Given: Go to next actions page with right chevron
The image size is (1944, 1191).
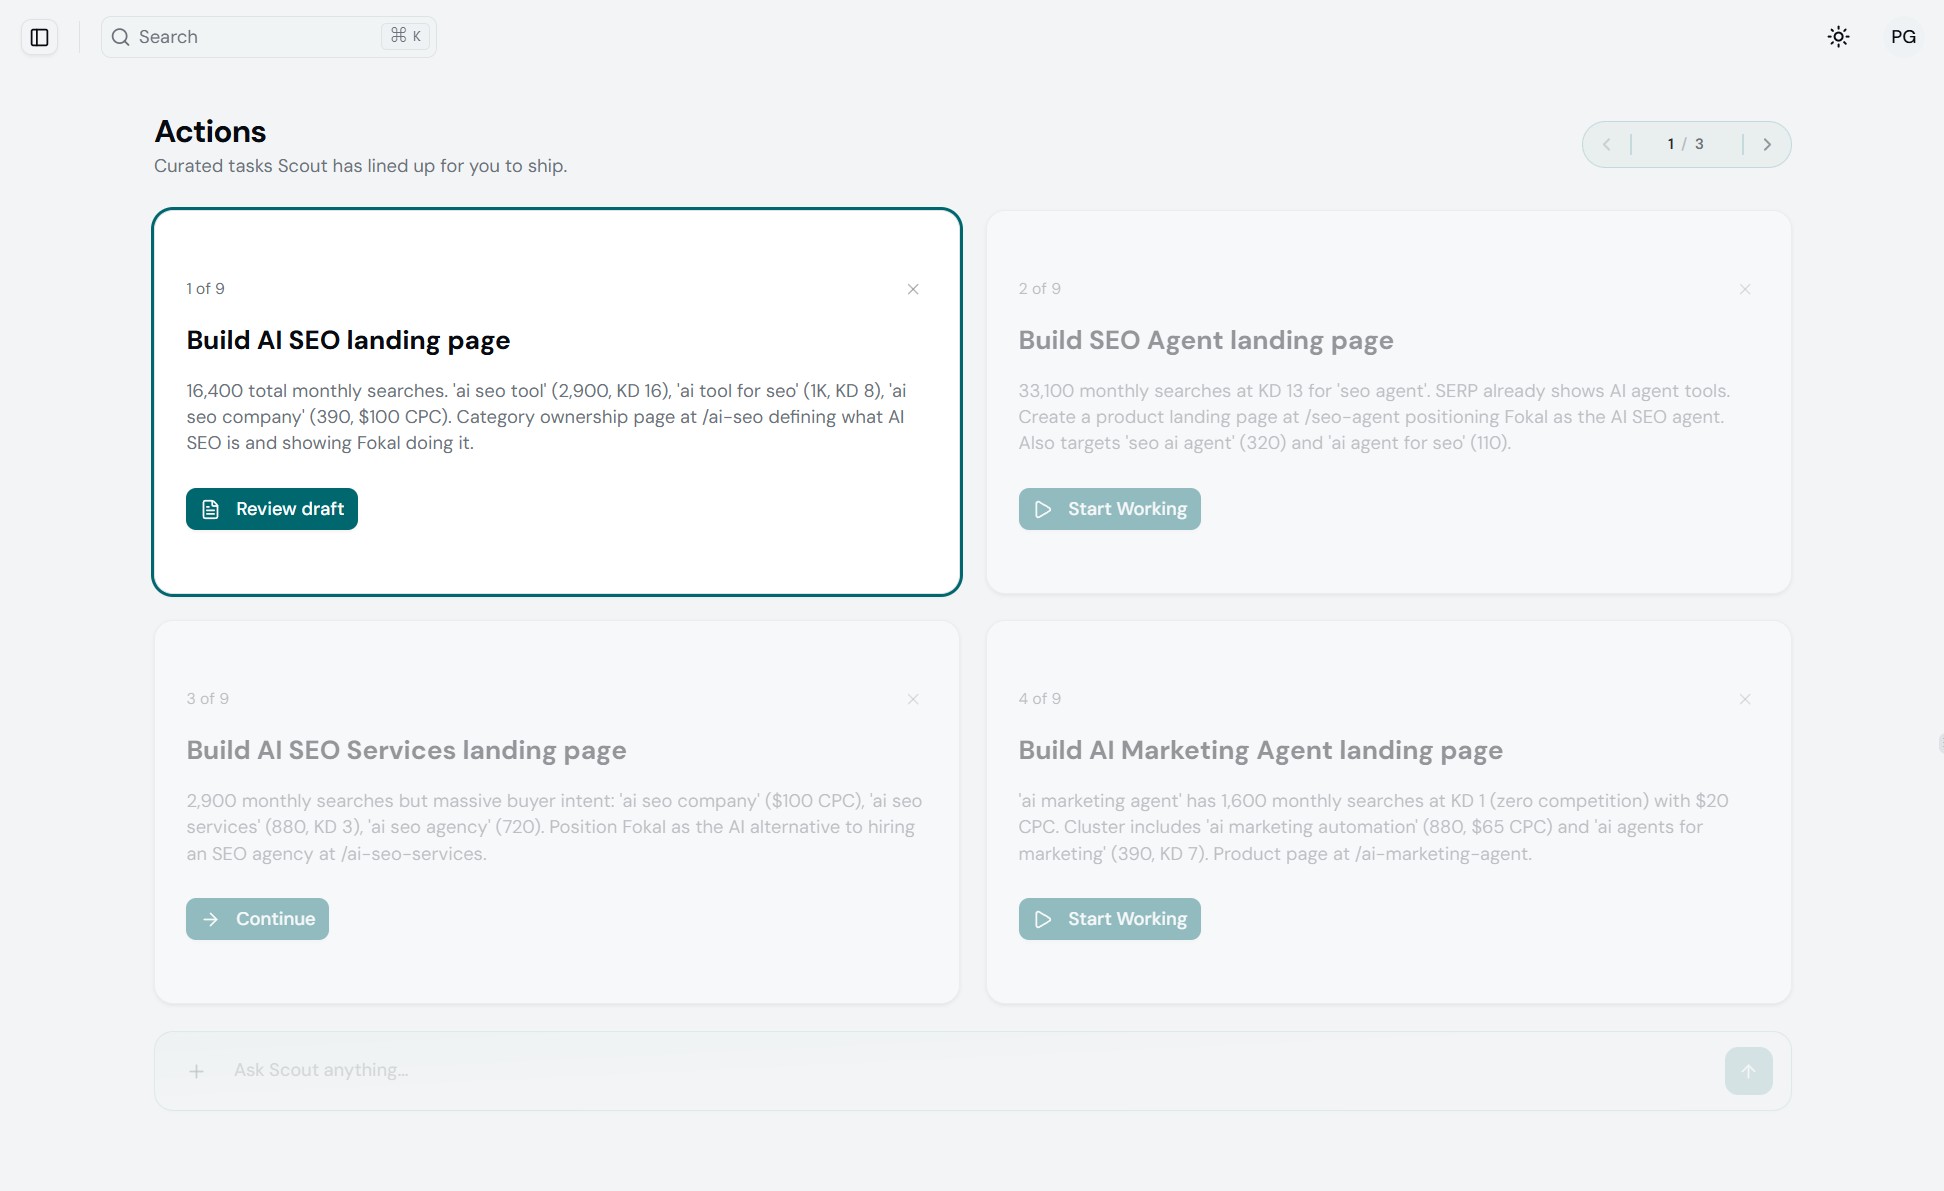Looking at the screenshot, I should click(1767, 144).
